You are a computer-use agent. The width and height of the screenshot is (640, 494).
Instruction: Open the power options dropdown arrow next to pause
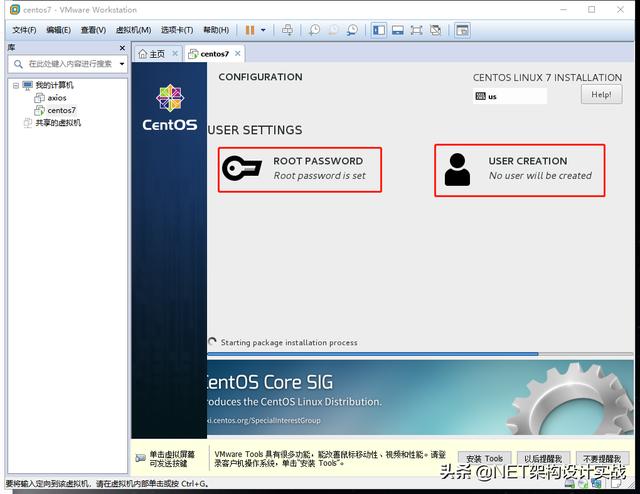(x=263, y=30)
